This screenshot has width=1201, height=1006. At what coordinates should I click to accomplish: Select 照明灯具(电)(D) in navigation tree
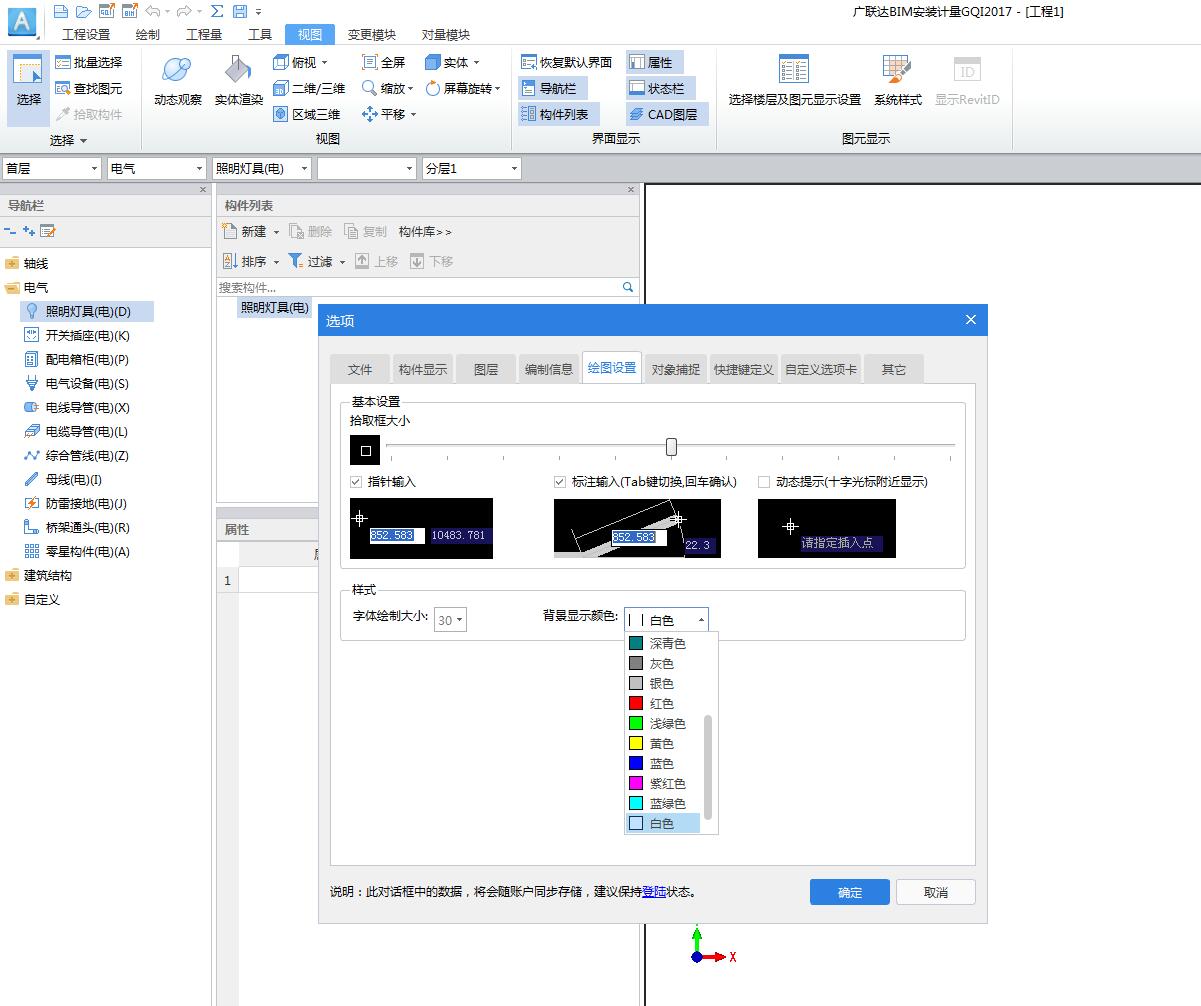[x=87, y=311]
